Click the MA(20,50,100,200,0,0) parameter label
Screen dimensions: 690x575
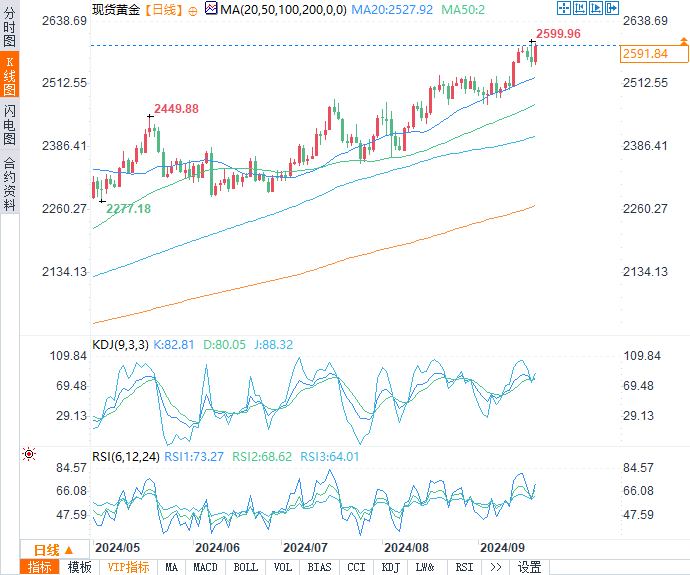(x=283, y=10)
